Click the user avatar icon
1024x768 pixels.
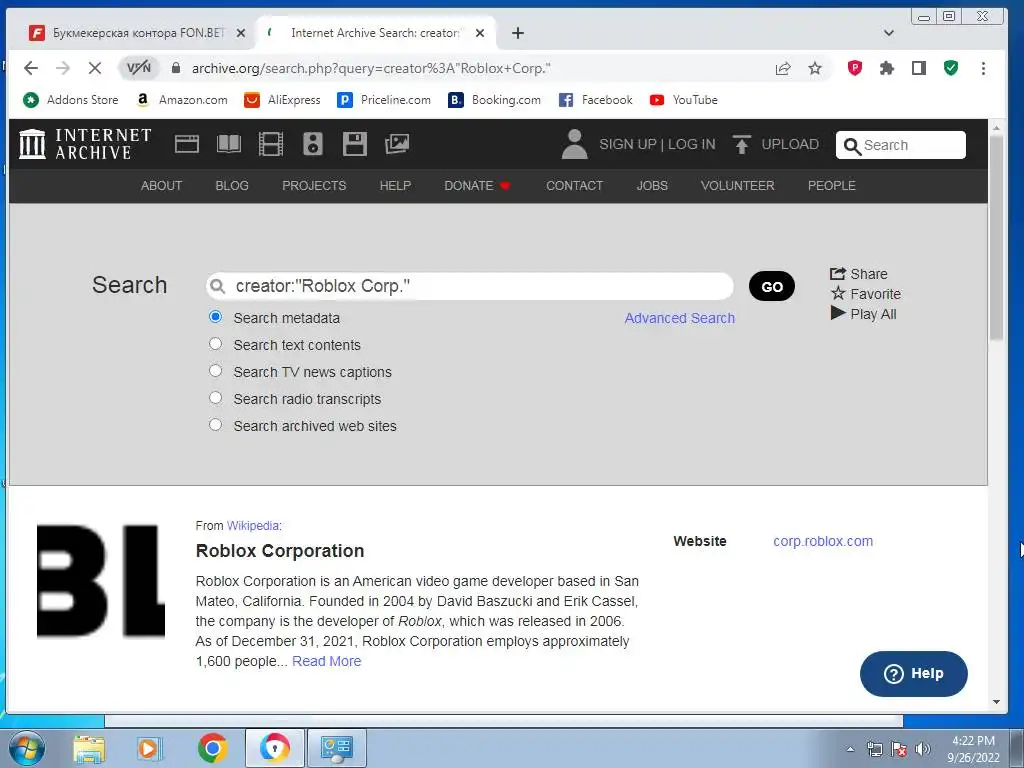(575, 144)
